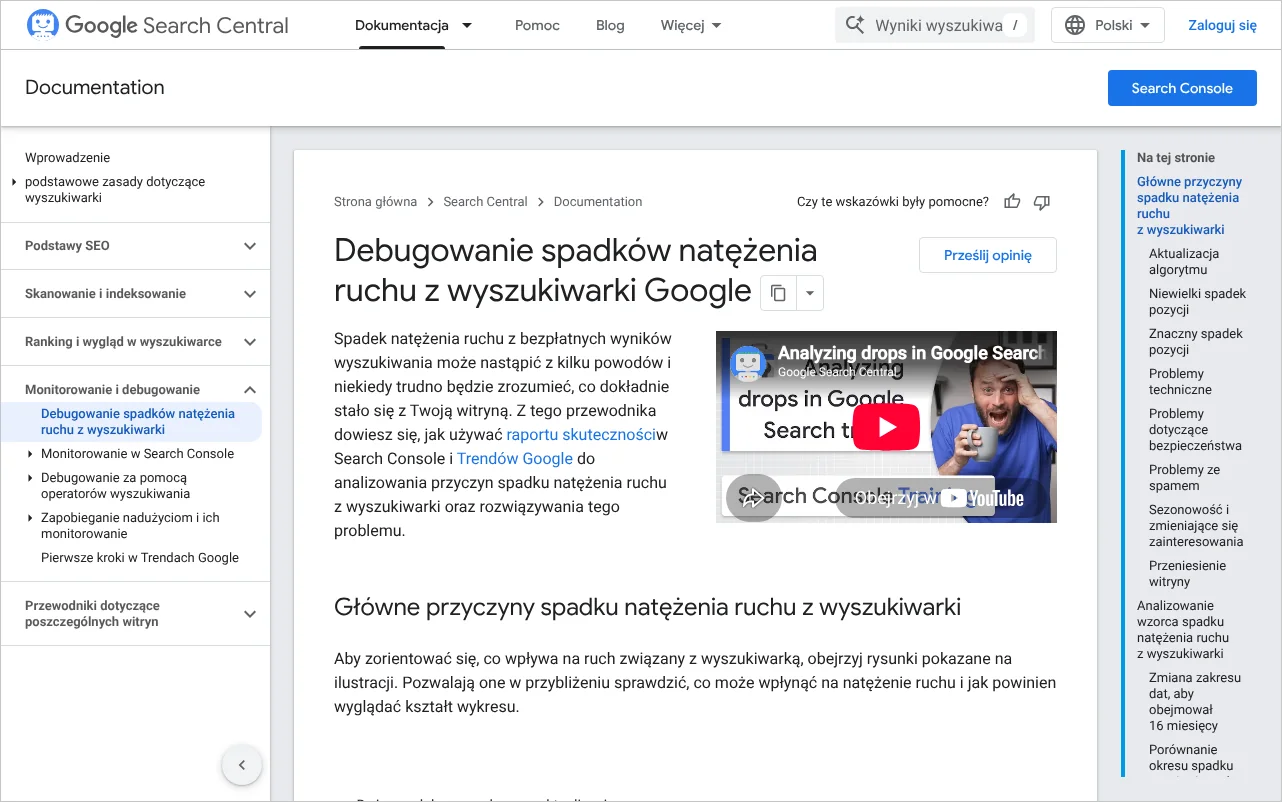This screenshot has width=1282, height=802.
Task: Open the Blog tab
Action: pos(610,25)
